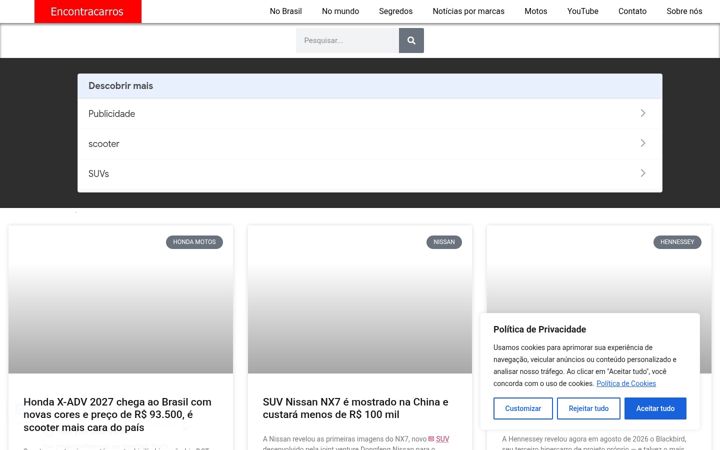
Task: Select the SUVs list item
Action: click(370, 174)
